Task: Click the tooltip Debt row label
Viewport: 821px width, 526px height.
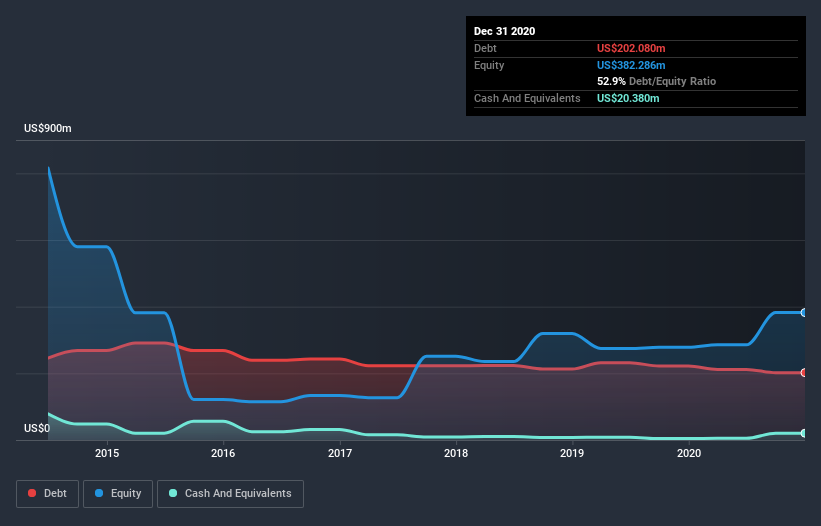Action: click(x=485, y=48)
